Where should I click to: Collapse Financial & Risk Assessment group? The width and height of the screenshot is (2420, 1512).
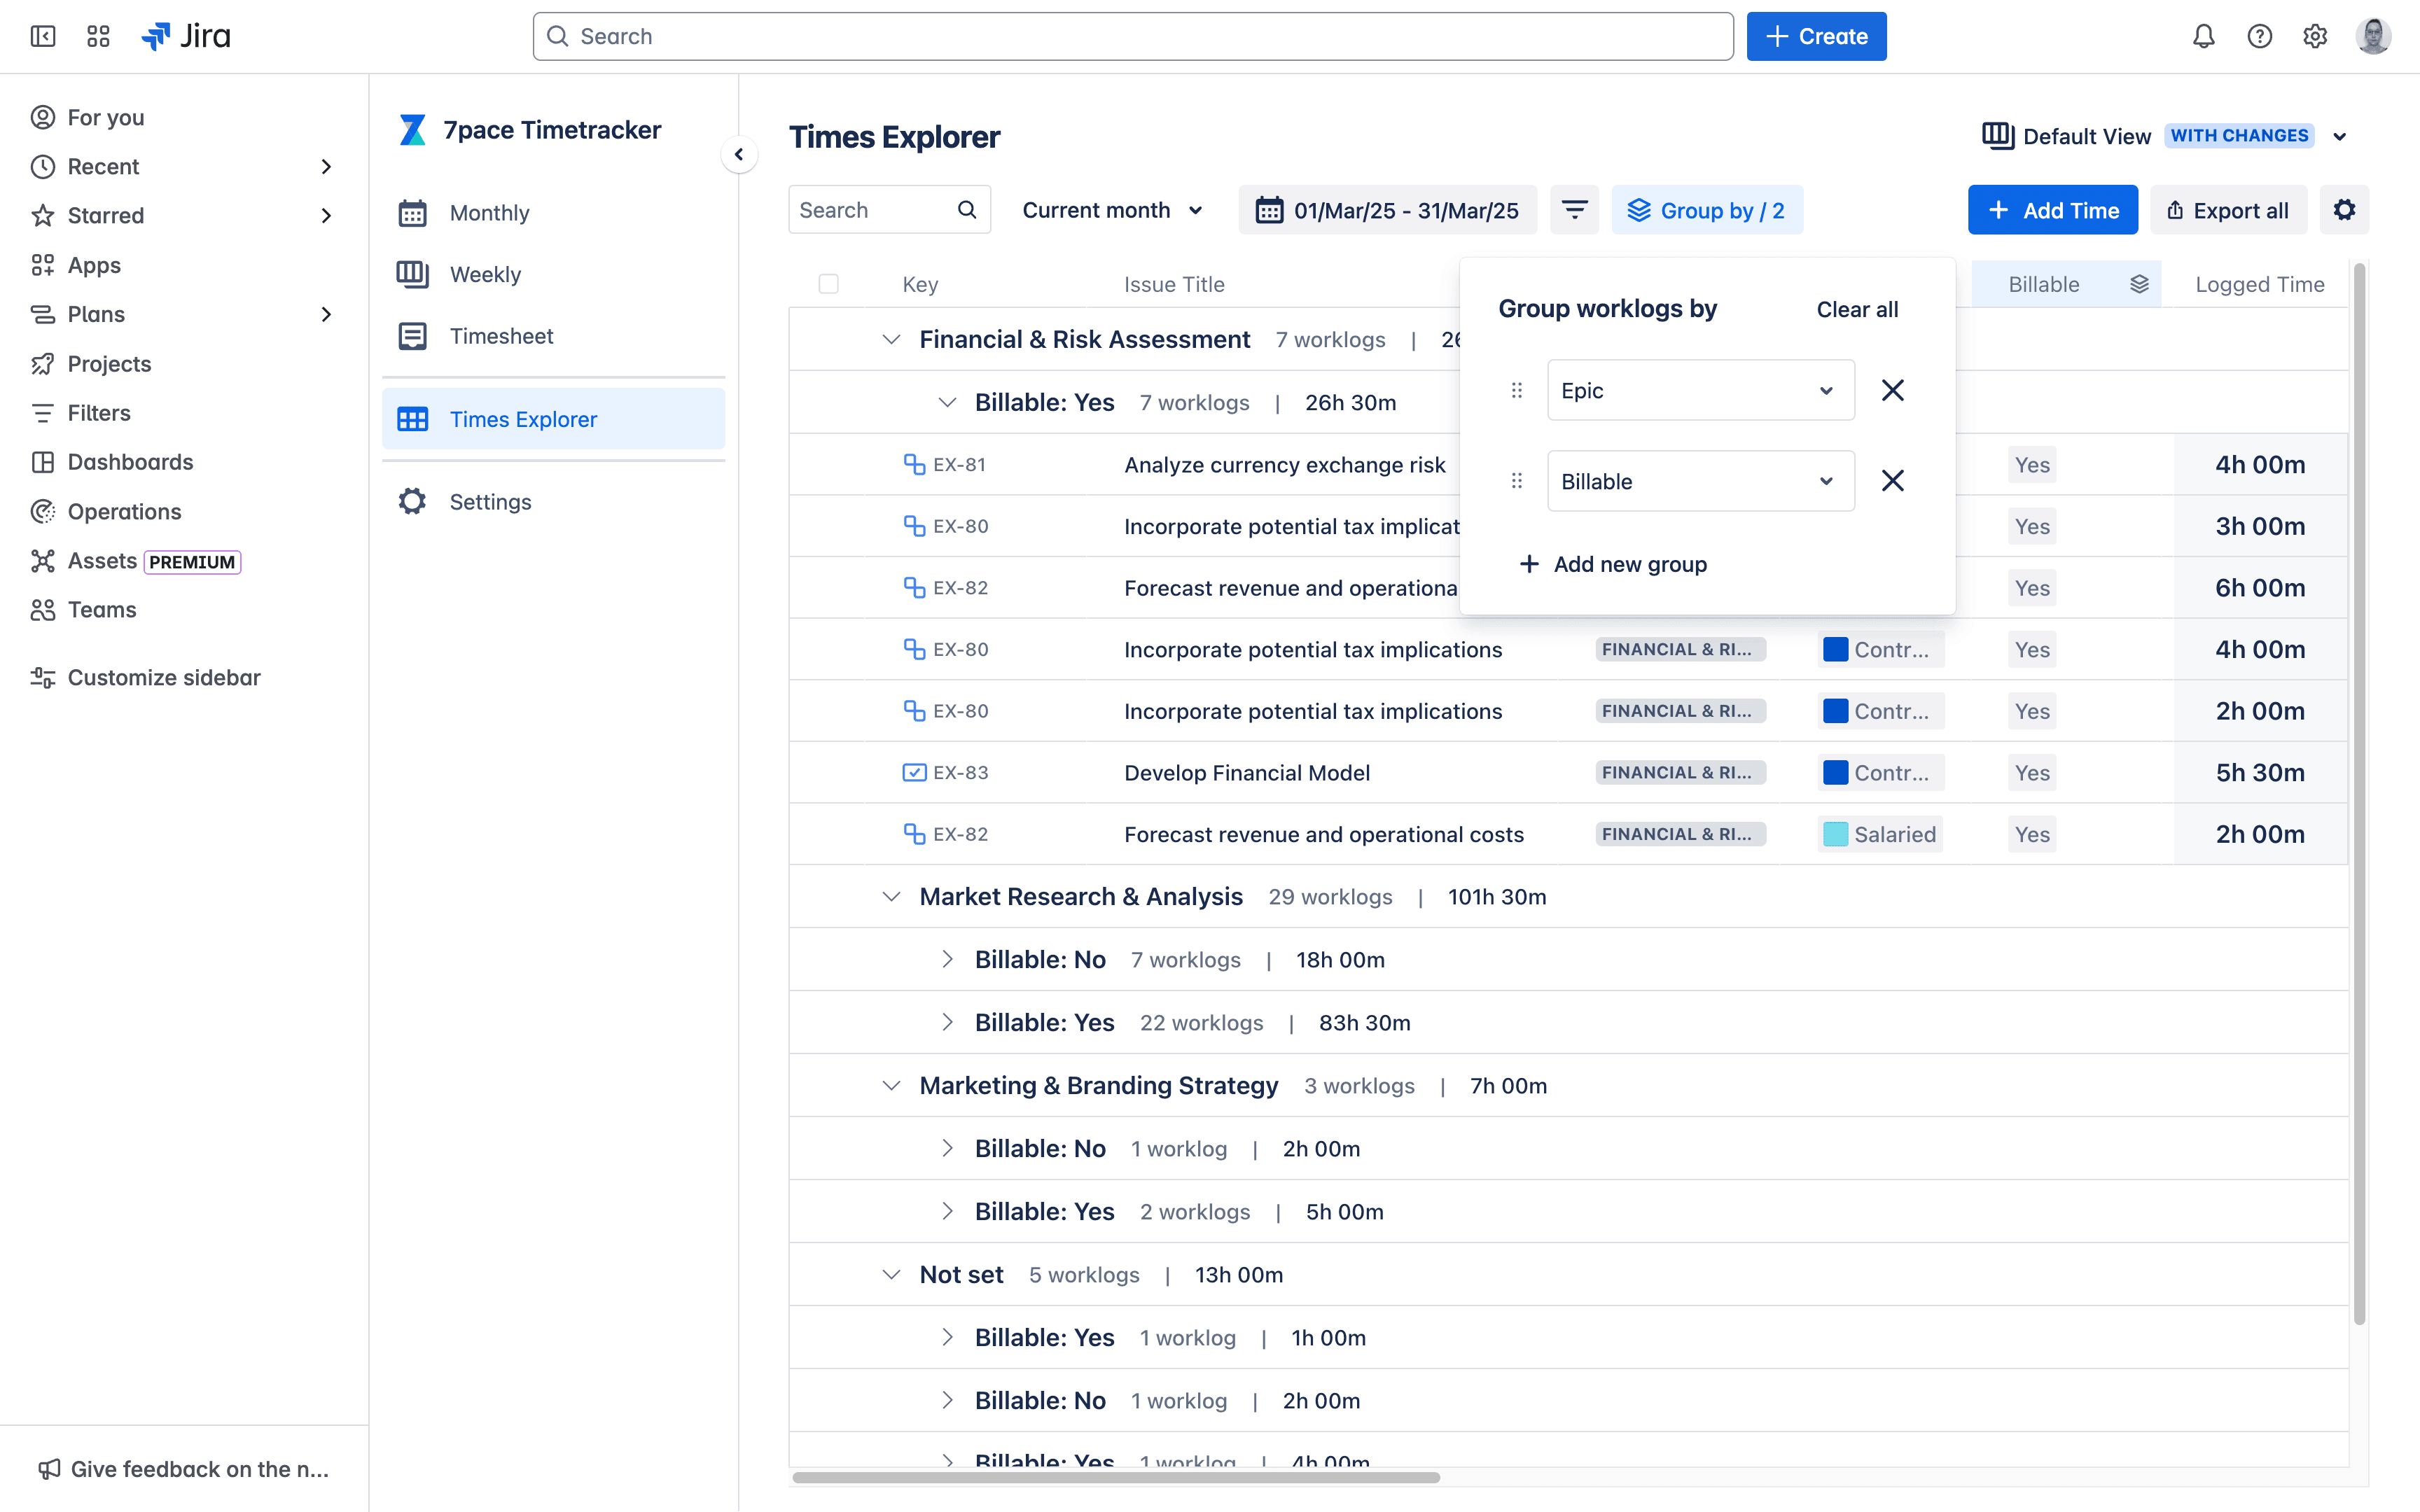click(x=891, y=339)
